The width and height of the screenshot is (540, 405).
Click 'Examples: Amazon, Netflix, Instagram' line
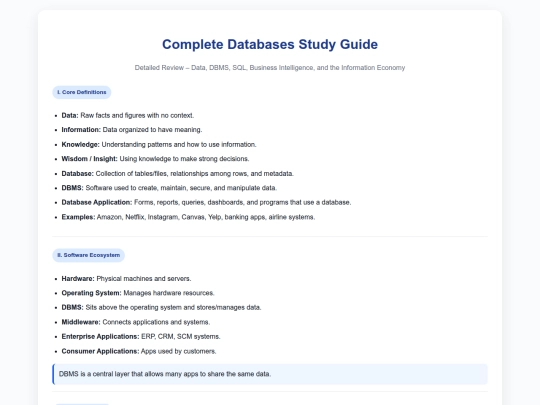(x=188, y=217)
